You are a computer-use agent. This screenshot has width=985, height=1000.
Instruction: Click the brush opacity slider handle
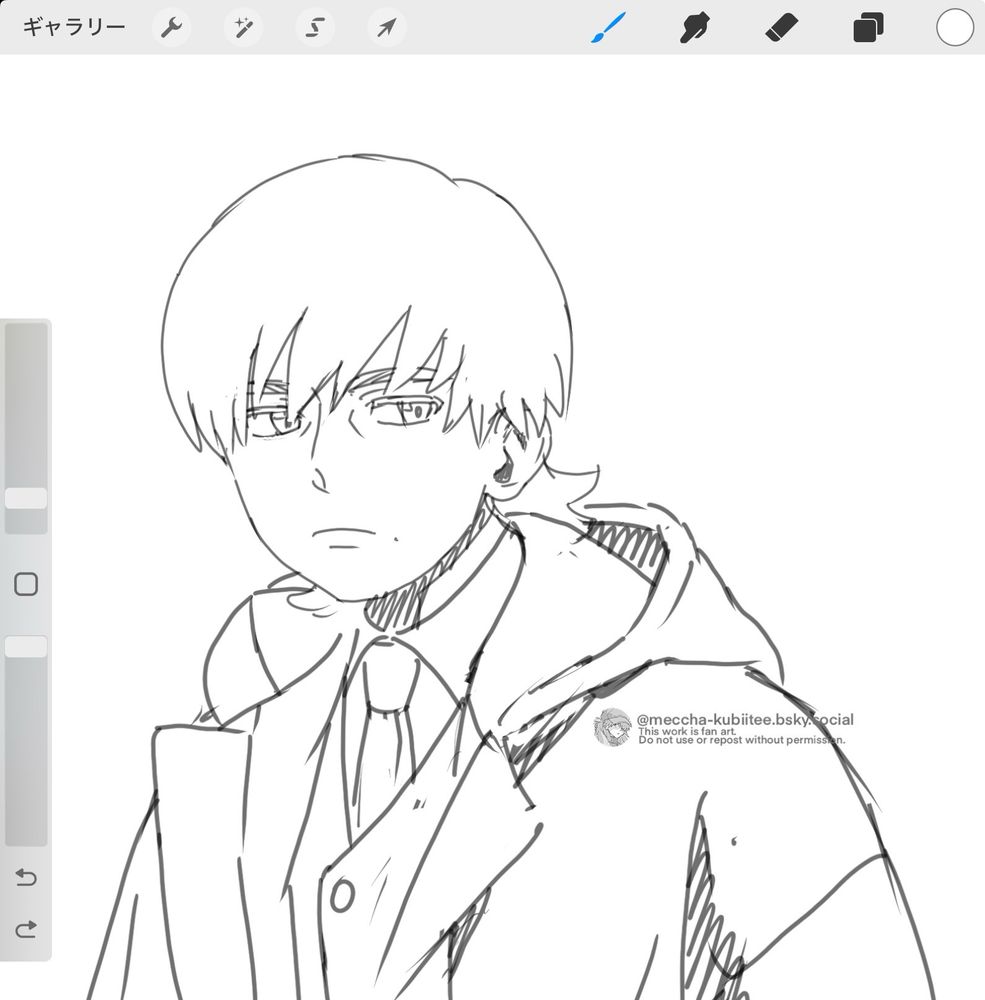(x=26, y=646)
